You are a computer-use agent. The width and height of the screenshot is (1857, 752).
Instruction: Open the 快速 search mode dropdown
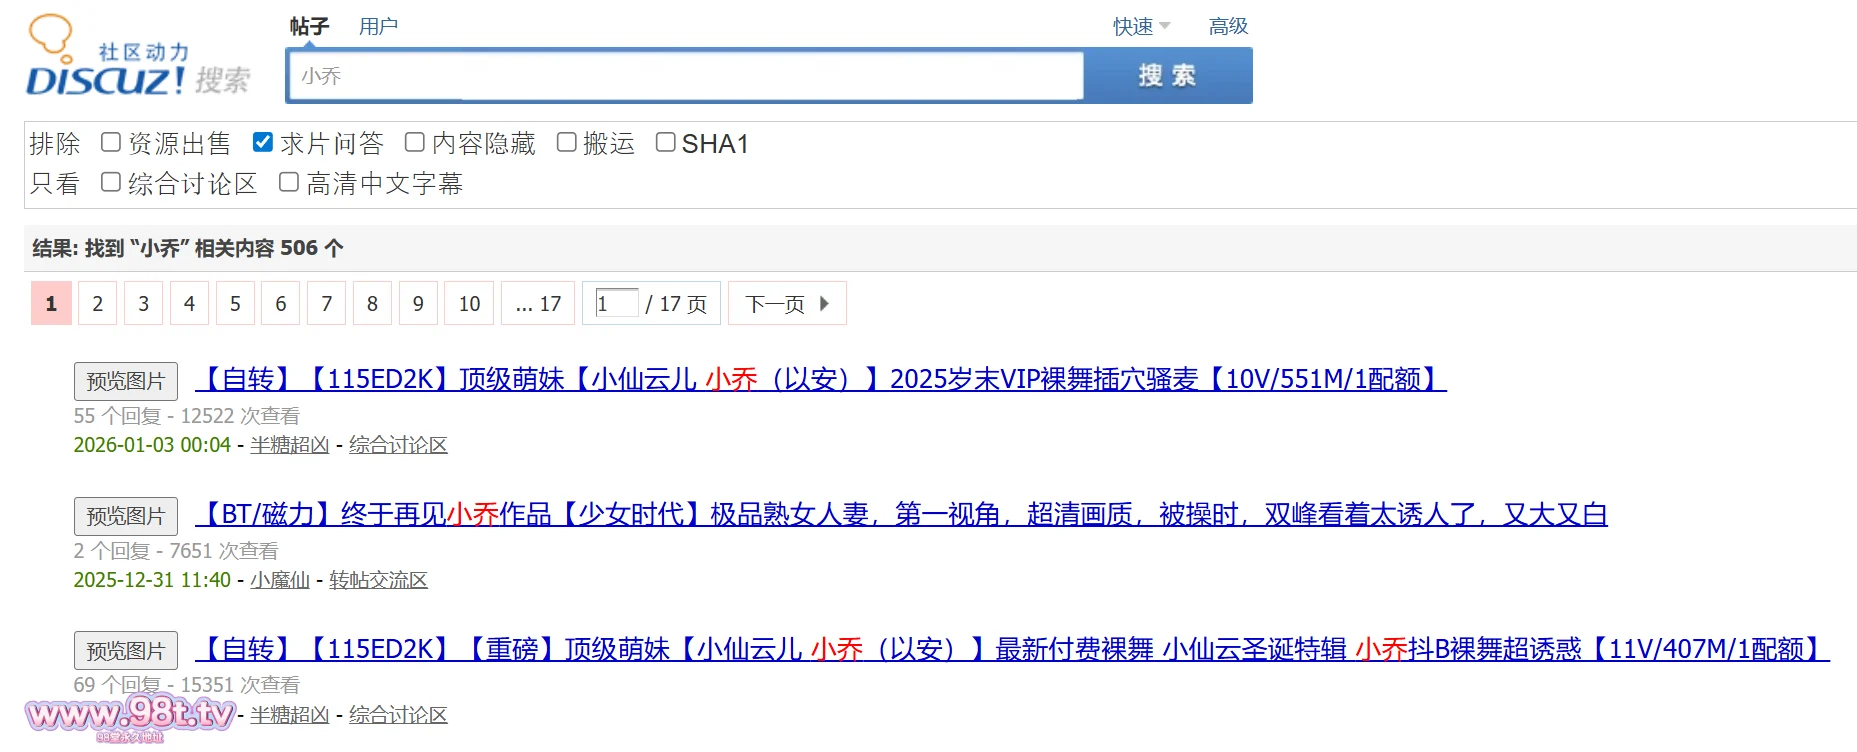(x=1141, y=27)
